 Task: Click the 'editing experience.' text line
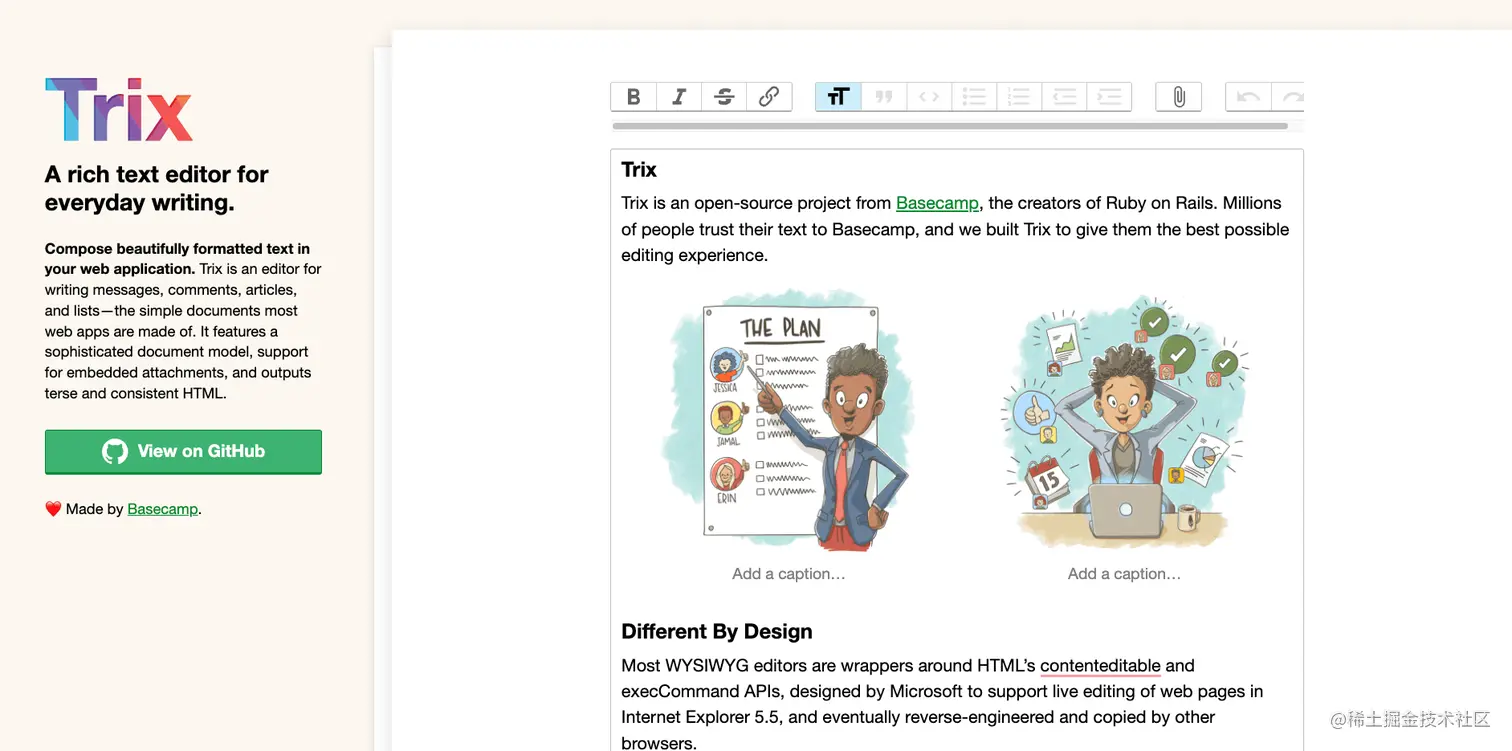pyautogui.click(x=694, y=255)
